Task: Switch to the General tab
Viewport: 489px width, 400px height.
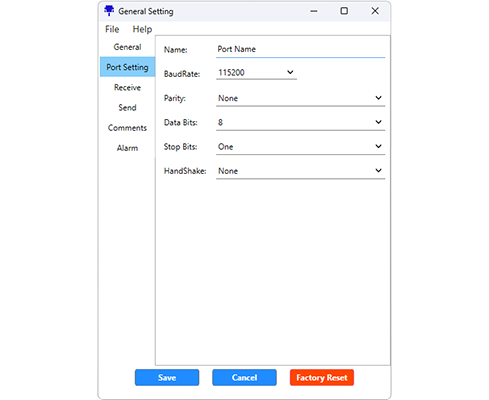Action: coord(127,47)
